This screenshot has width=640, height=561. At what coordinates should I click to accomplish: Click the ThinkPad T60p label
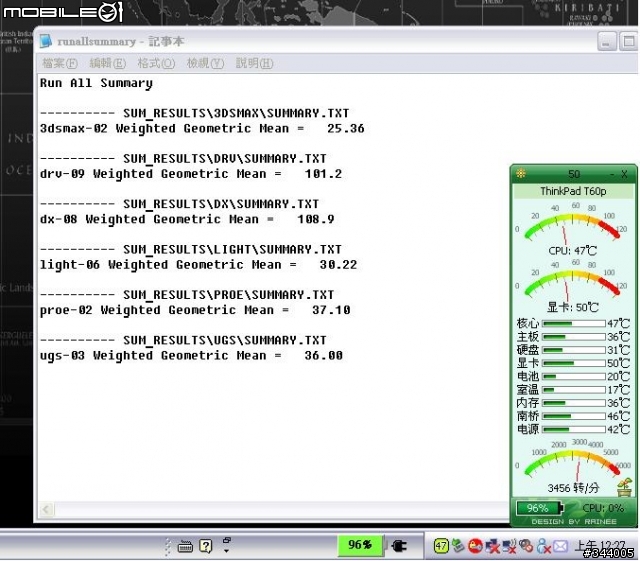pyautogui.click(x=573, y=191)
